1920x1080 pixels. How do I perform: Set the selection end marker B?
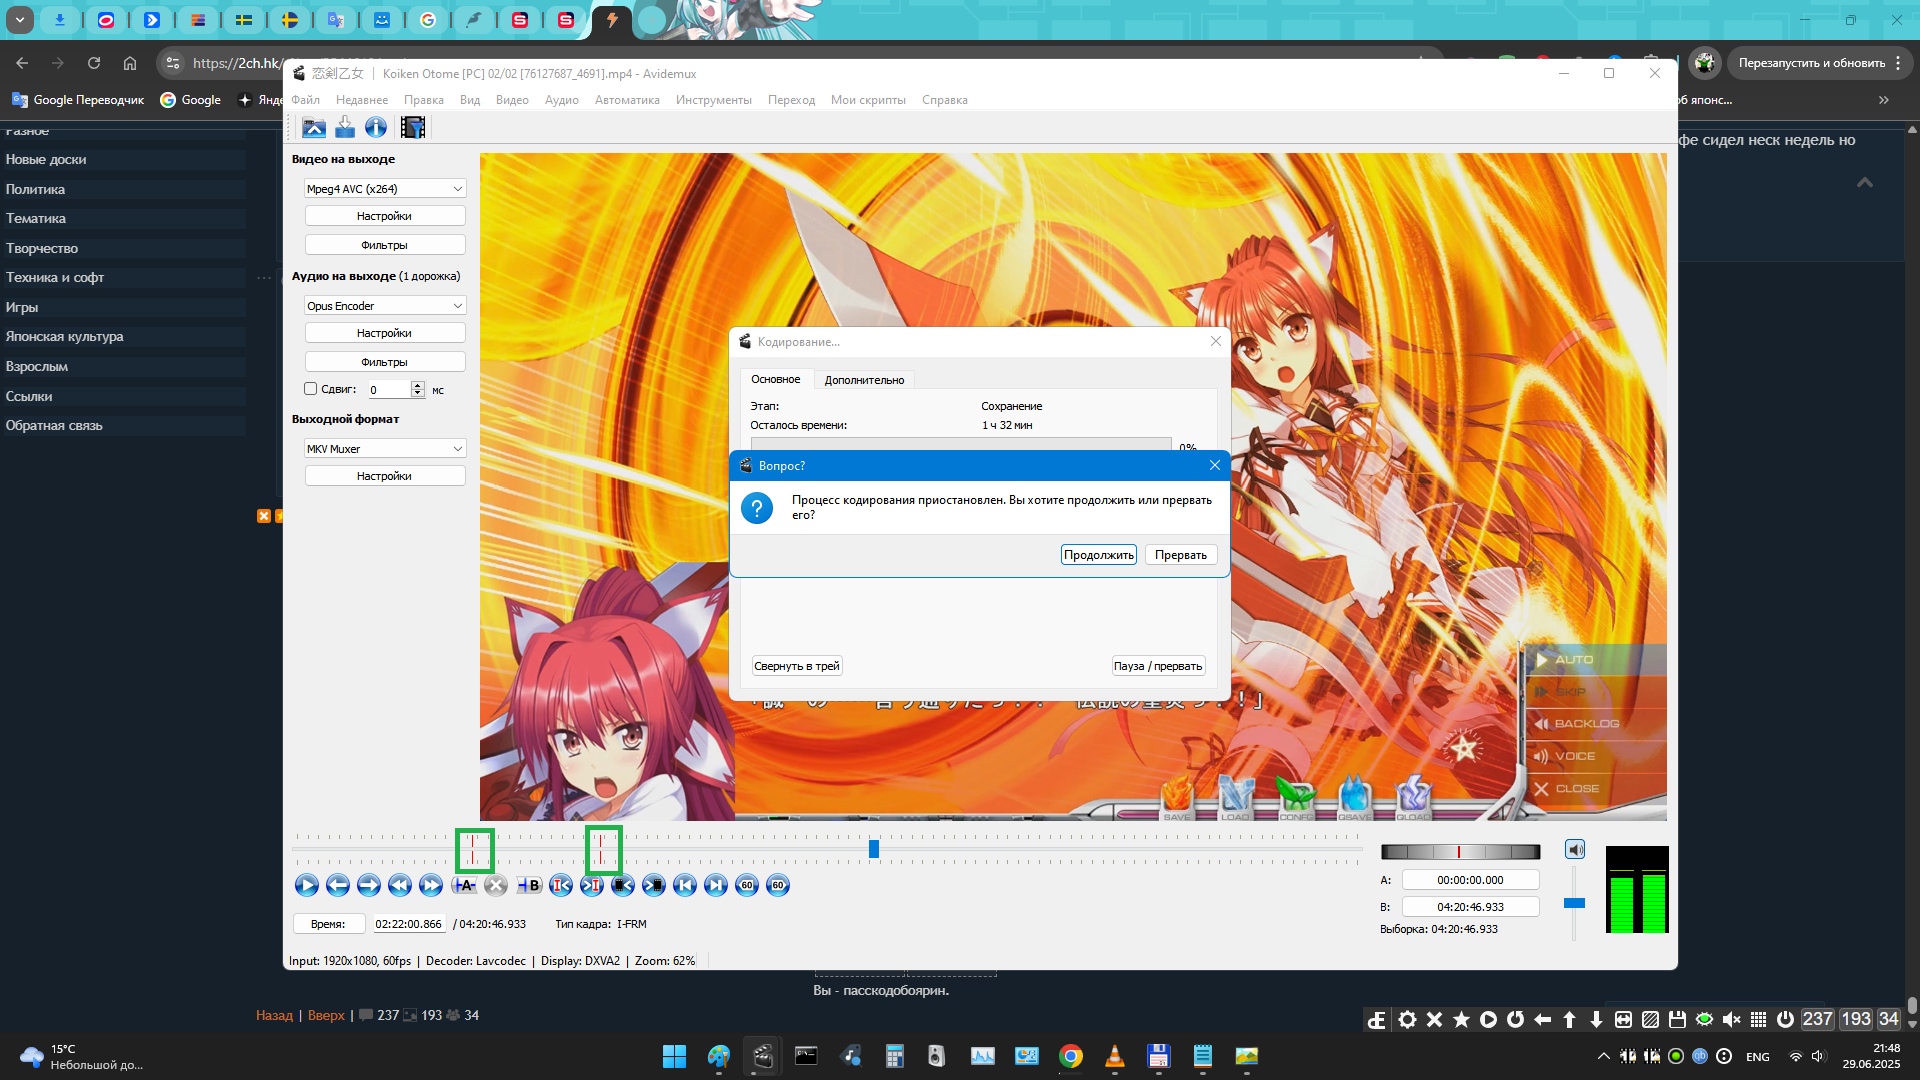[530, 885]
